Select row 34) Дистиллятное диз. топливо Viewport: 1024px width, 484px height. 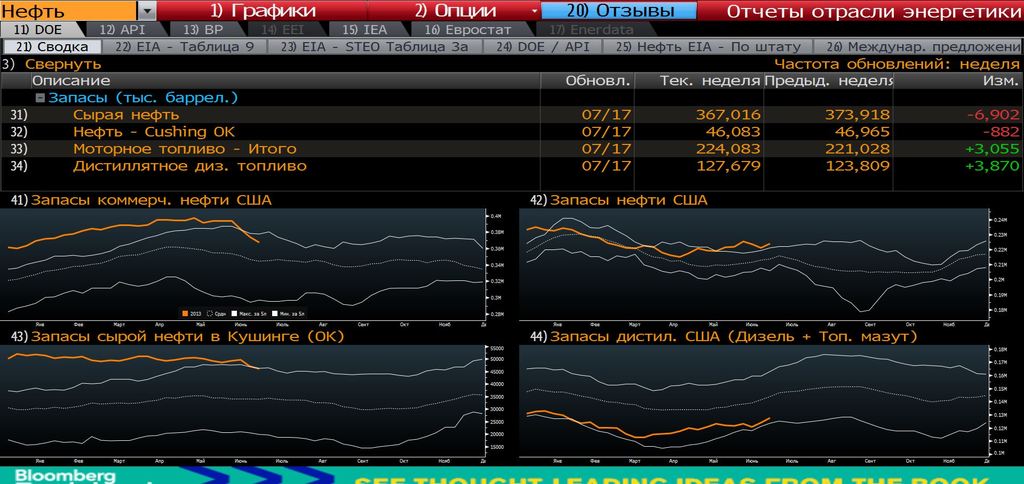[512, 166]
